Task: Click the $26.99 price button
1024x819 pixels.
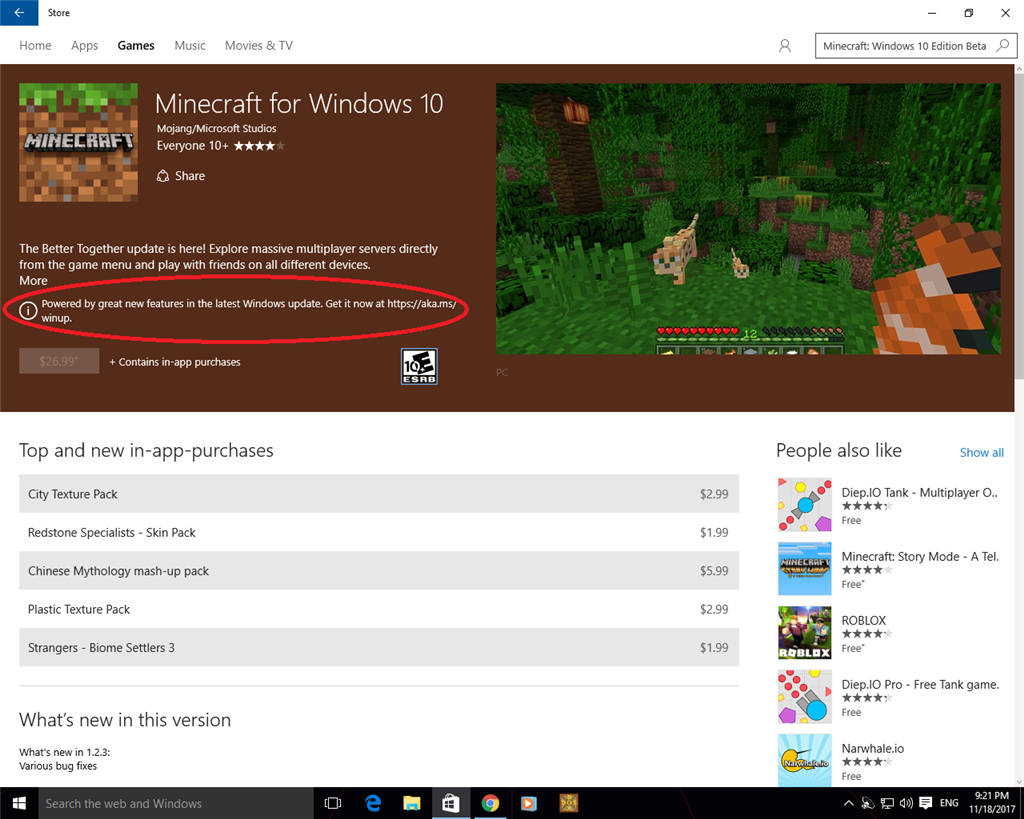Action: tap(59, 361)
